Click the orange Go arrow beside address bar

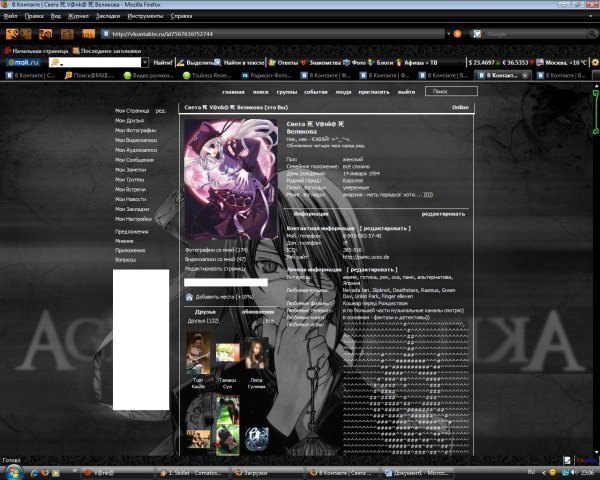(x=457, y=34)
